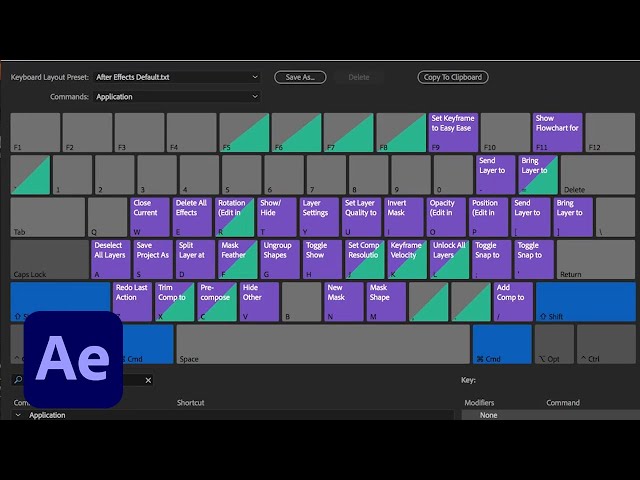
Task: Select the P Position key
Action: tap(489, 217)
